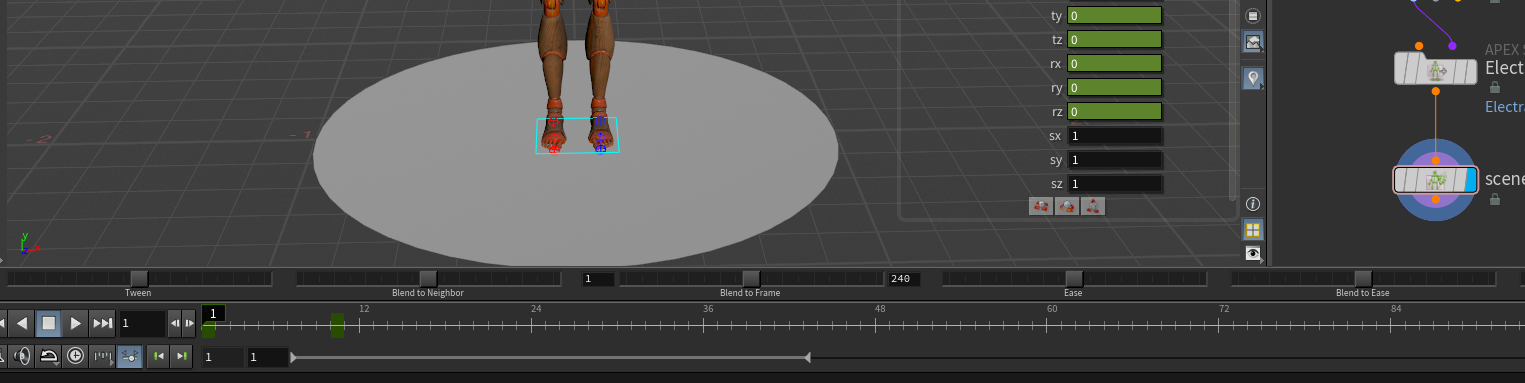Open the background image display dropdown

click(x=1253, y=42)
